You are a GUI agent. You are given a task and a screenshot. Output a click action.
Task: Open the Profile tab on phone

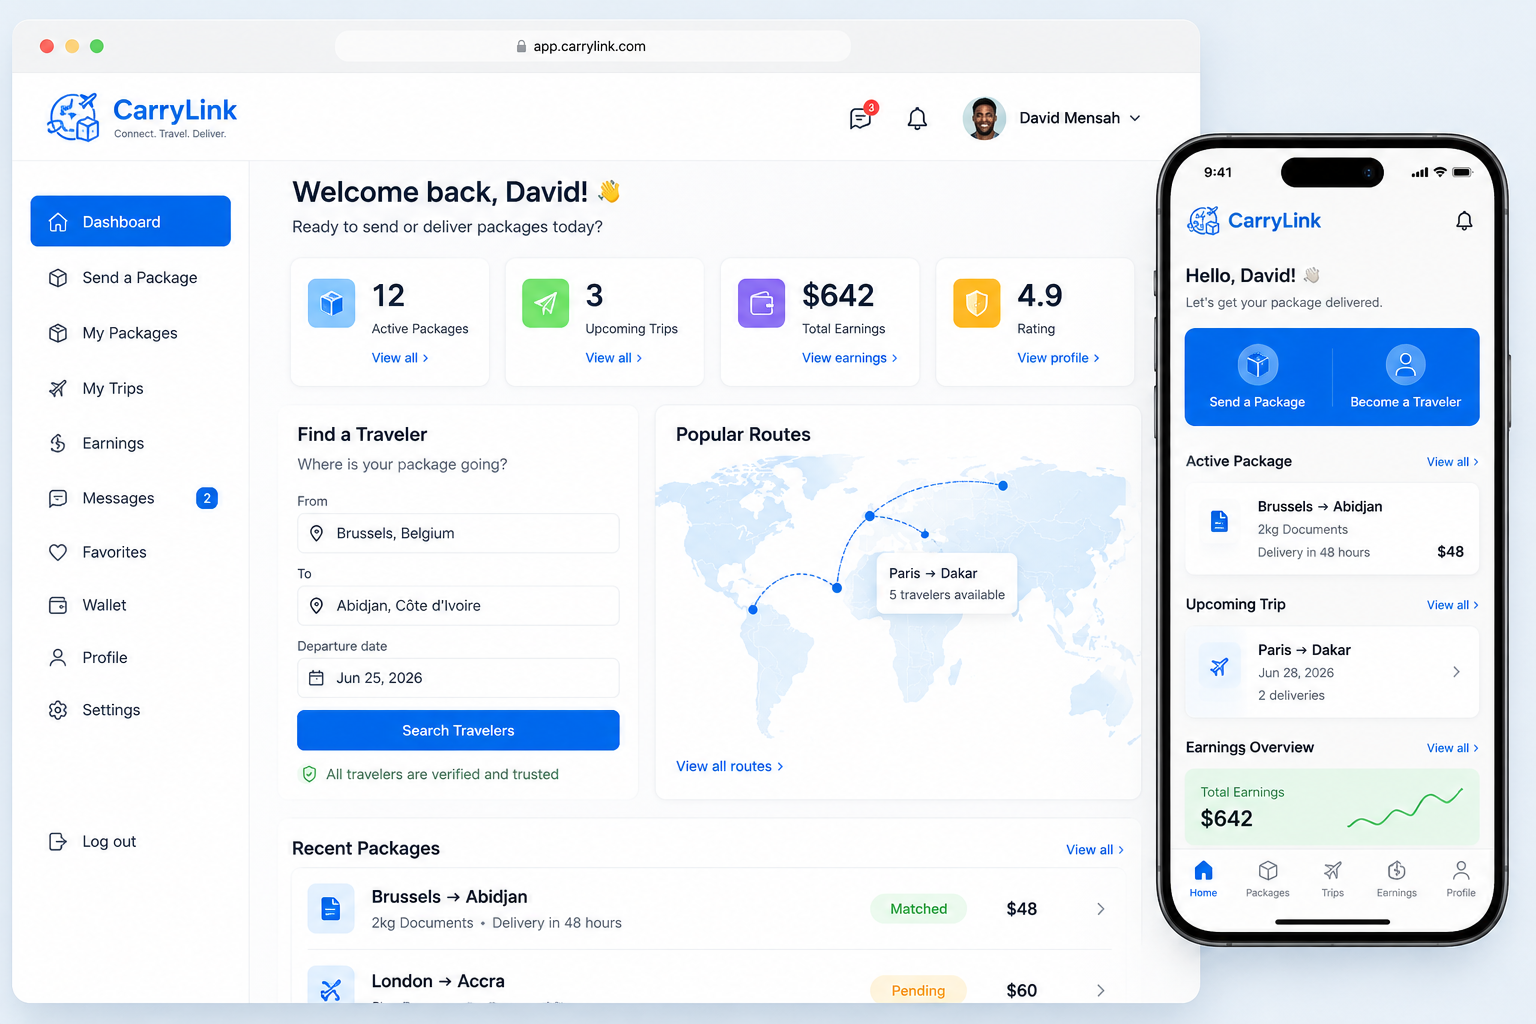[x=1461, y=878]
